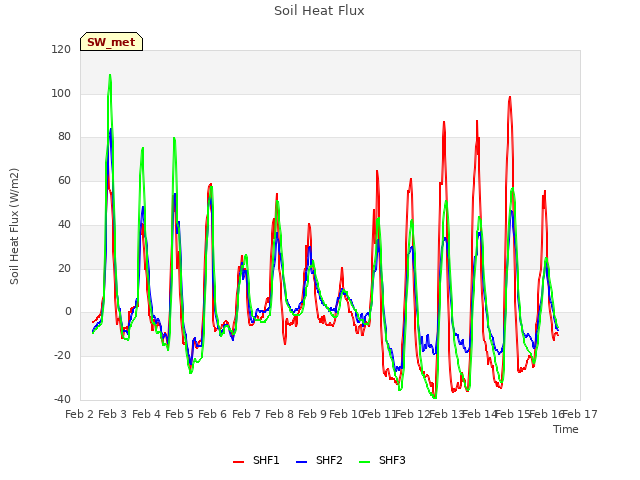Click the red SHF1 peak near 98 on Feb 15
The height and width of the screenshot is (480, 640).
point(510,97)
